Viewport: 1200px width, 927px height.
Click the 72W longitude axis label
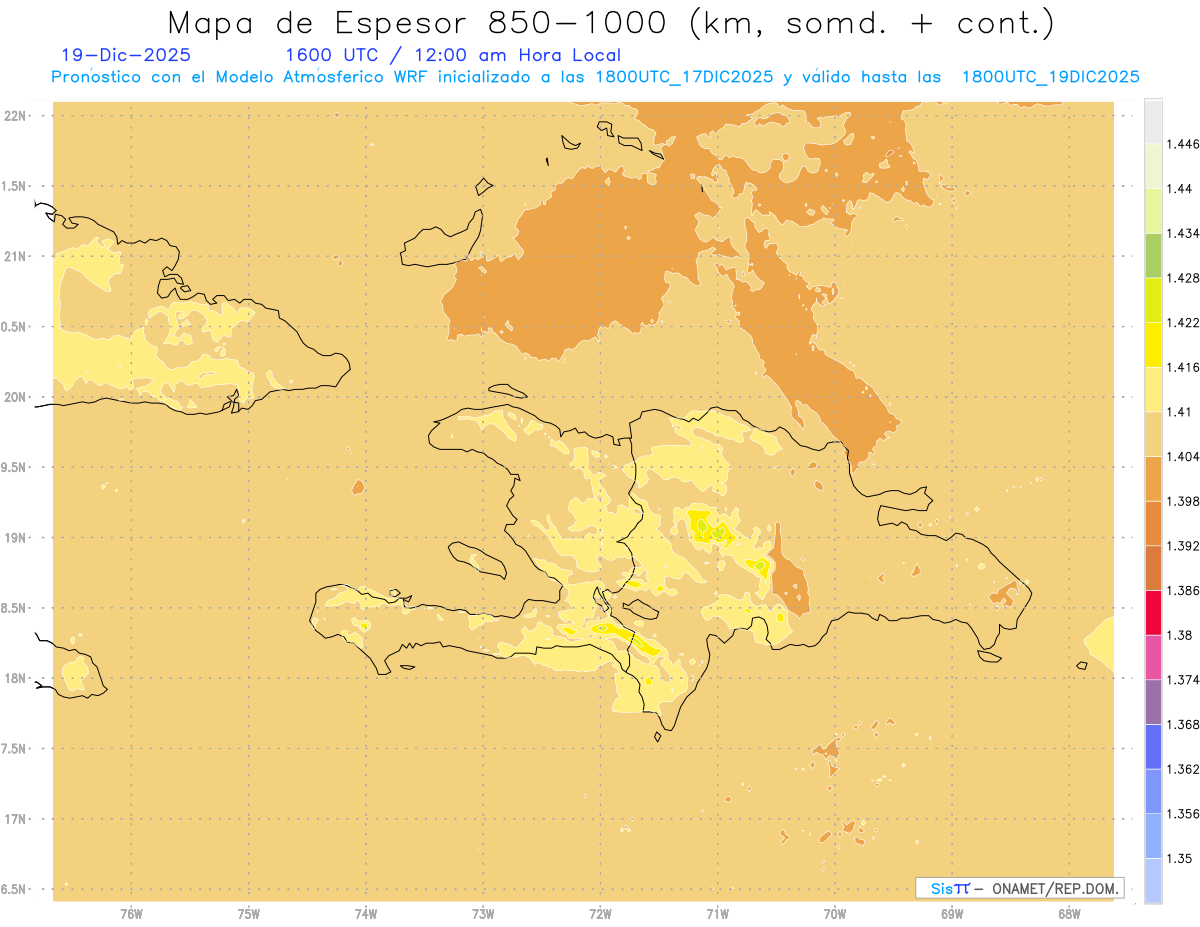click(600, 913)
